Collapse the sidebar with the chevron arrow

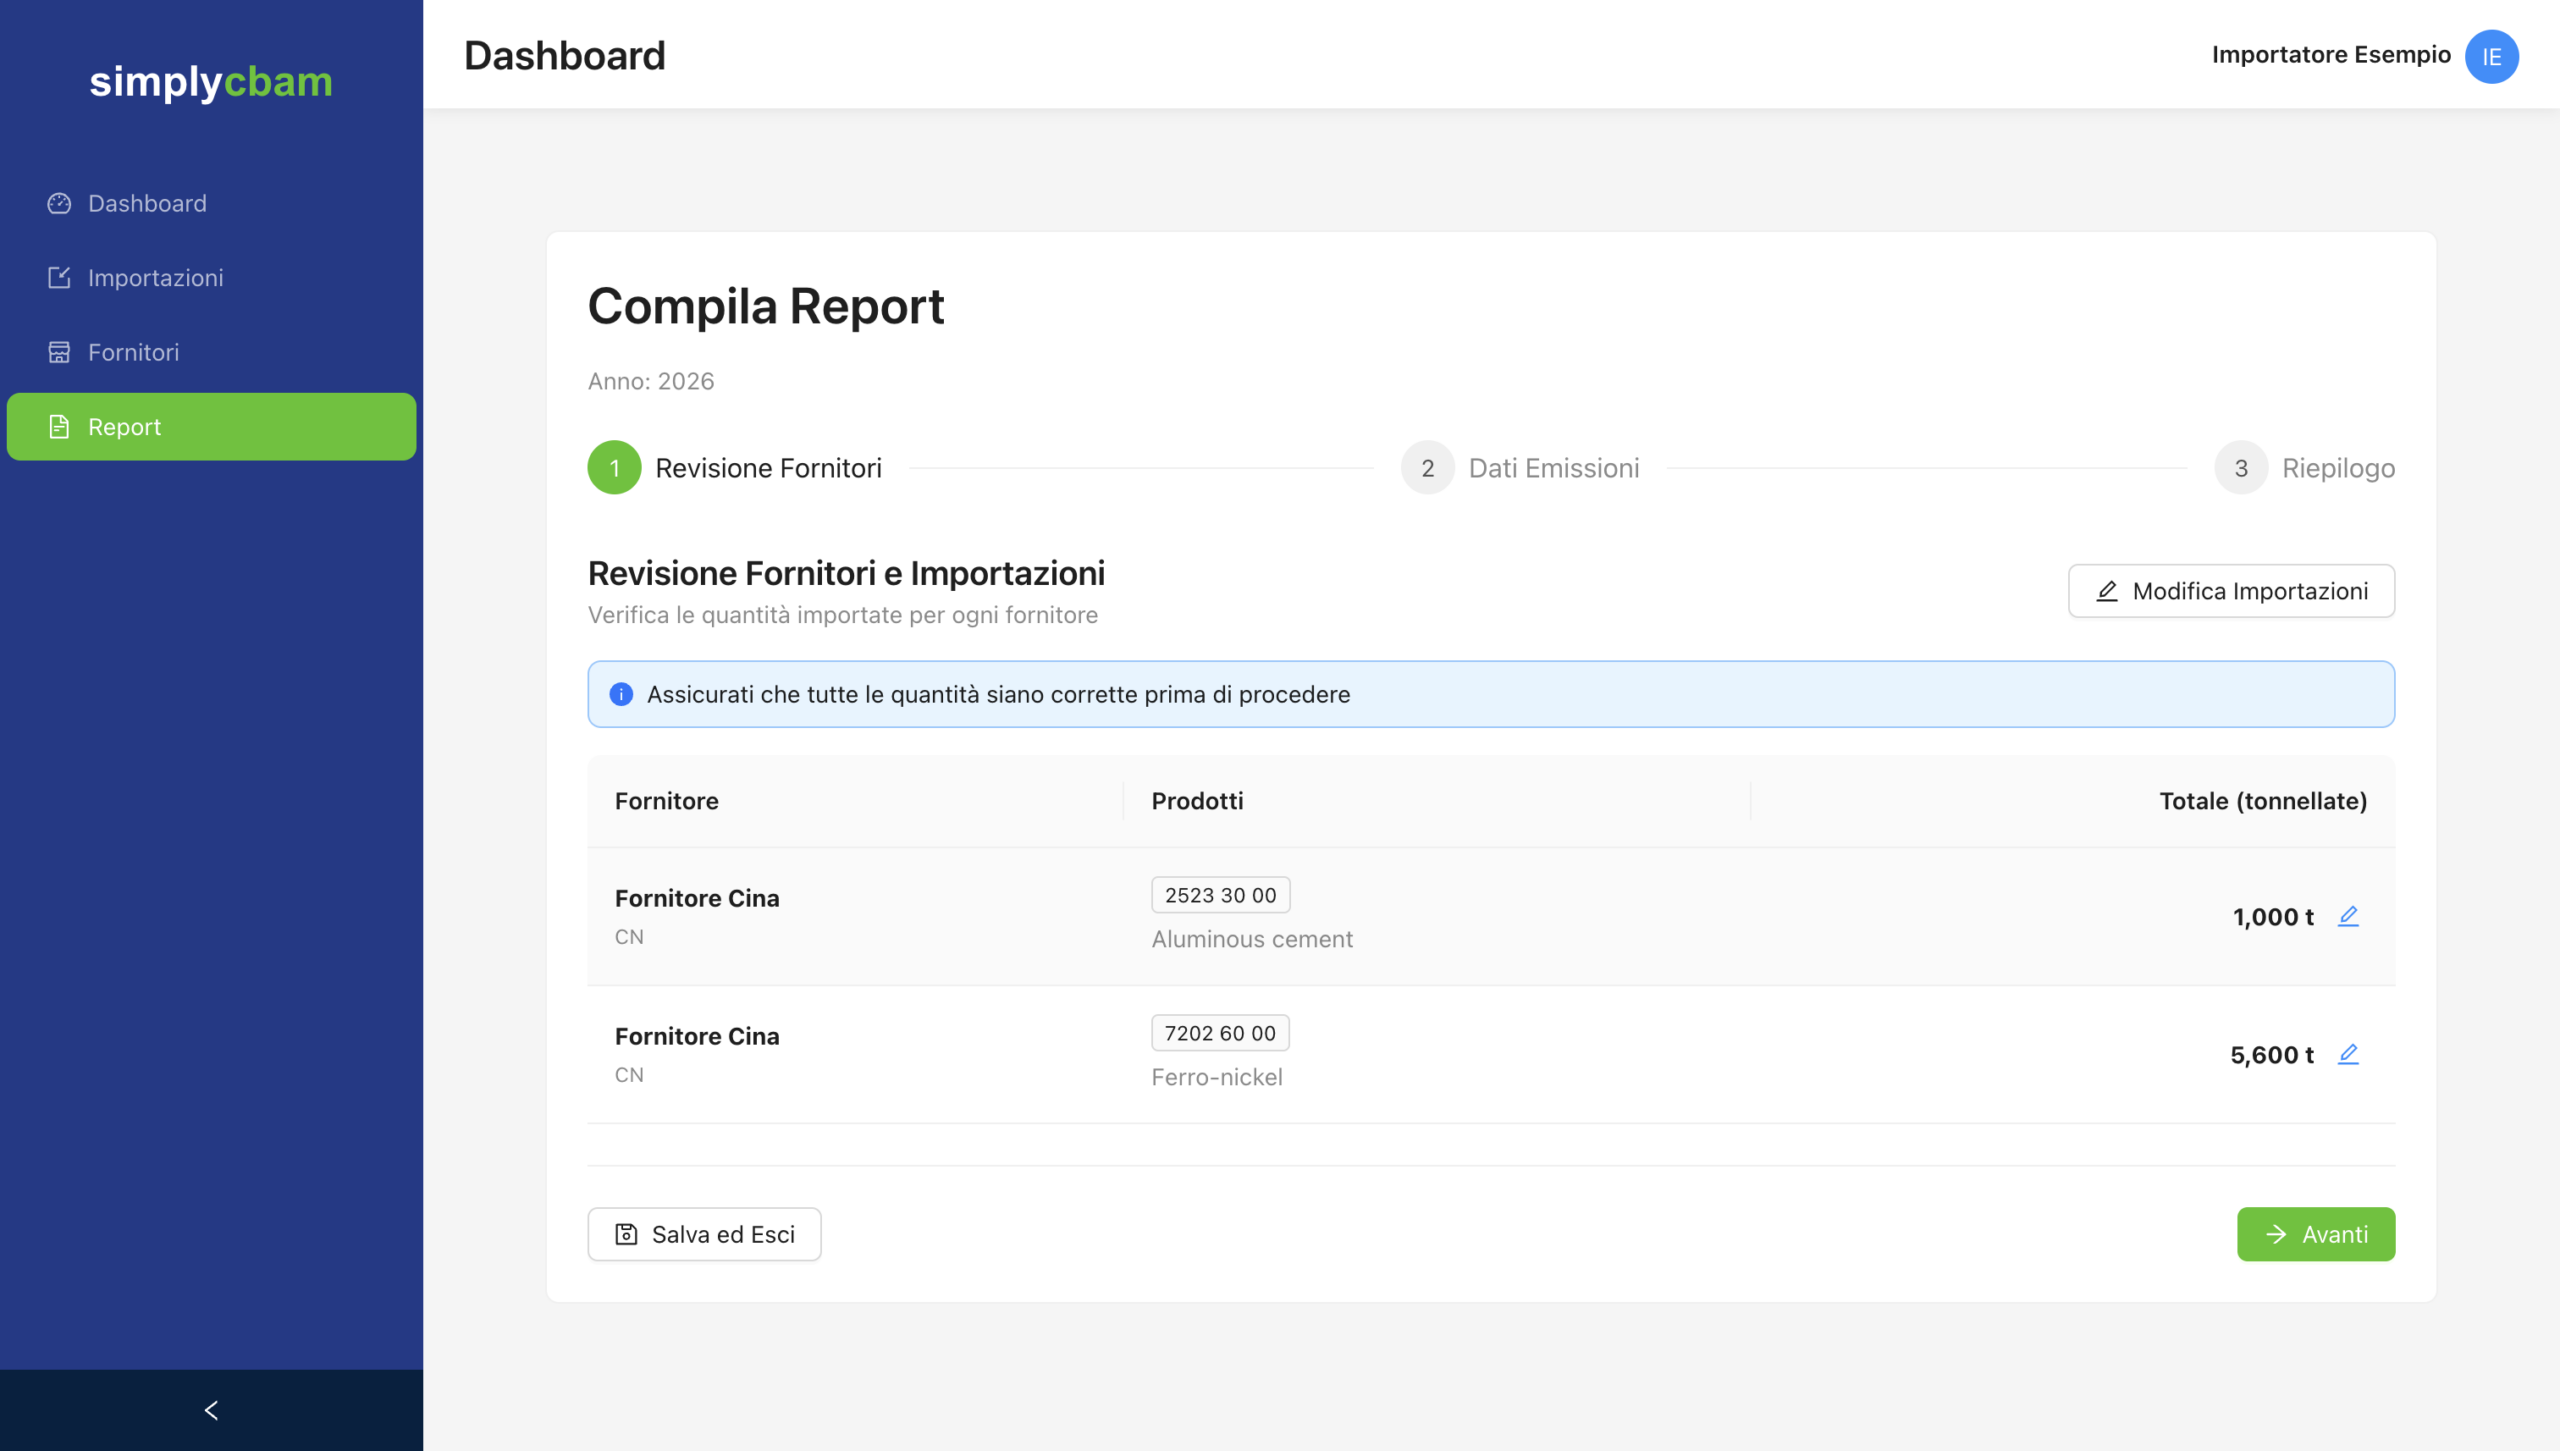(211, 1410)
